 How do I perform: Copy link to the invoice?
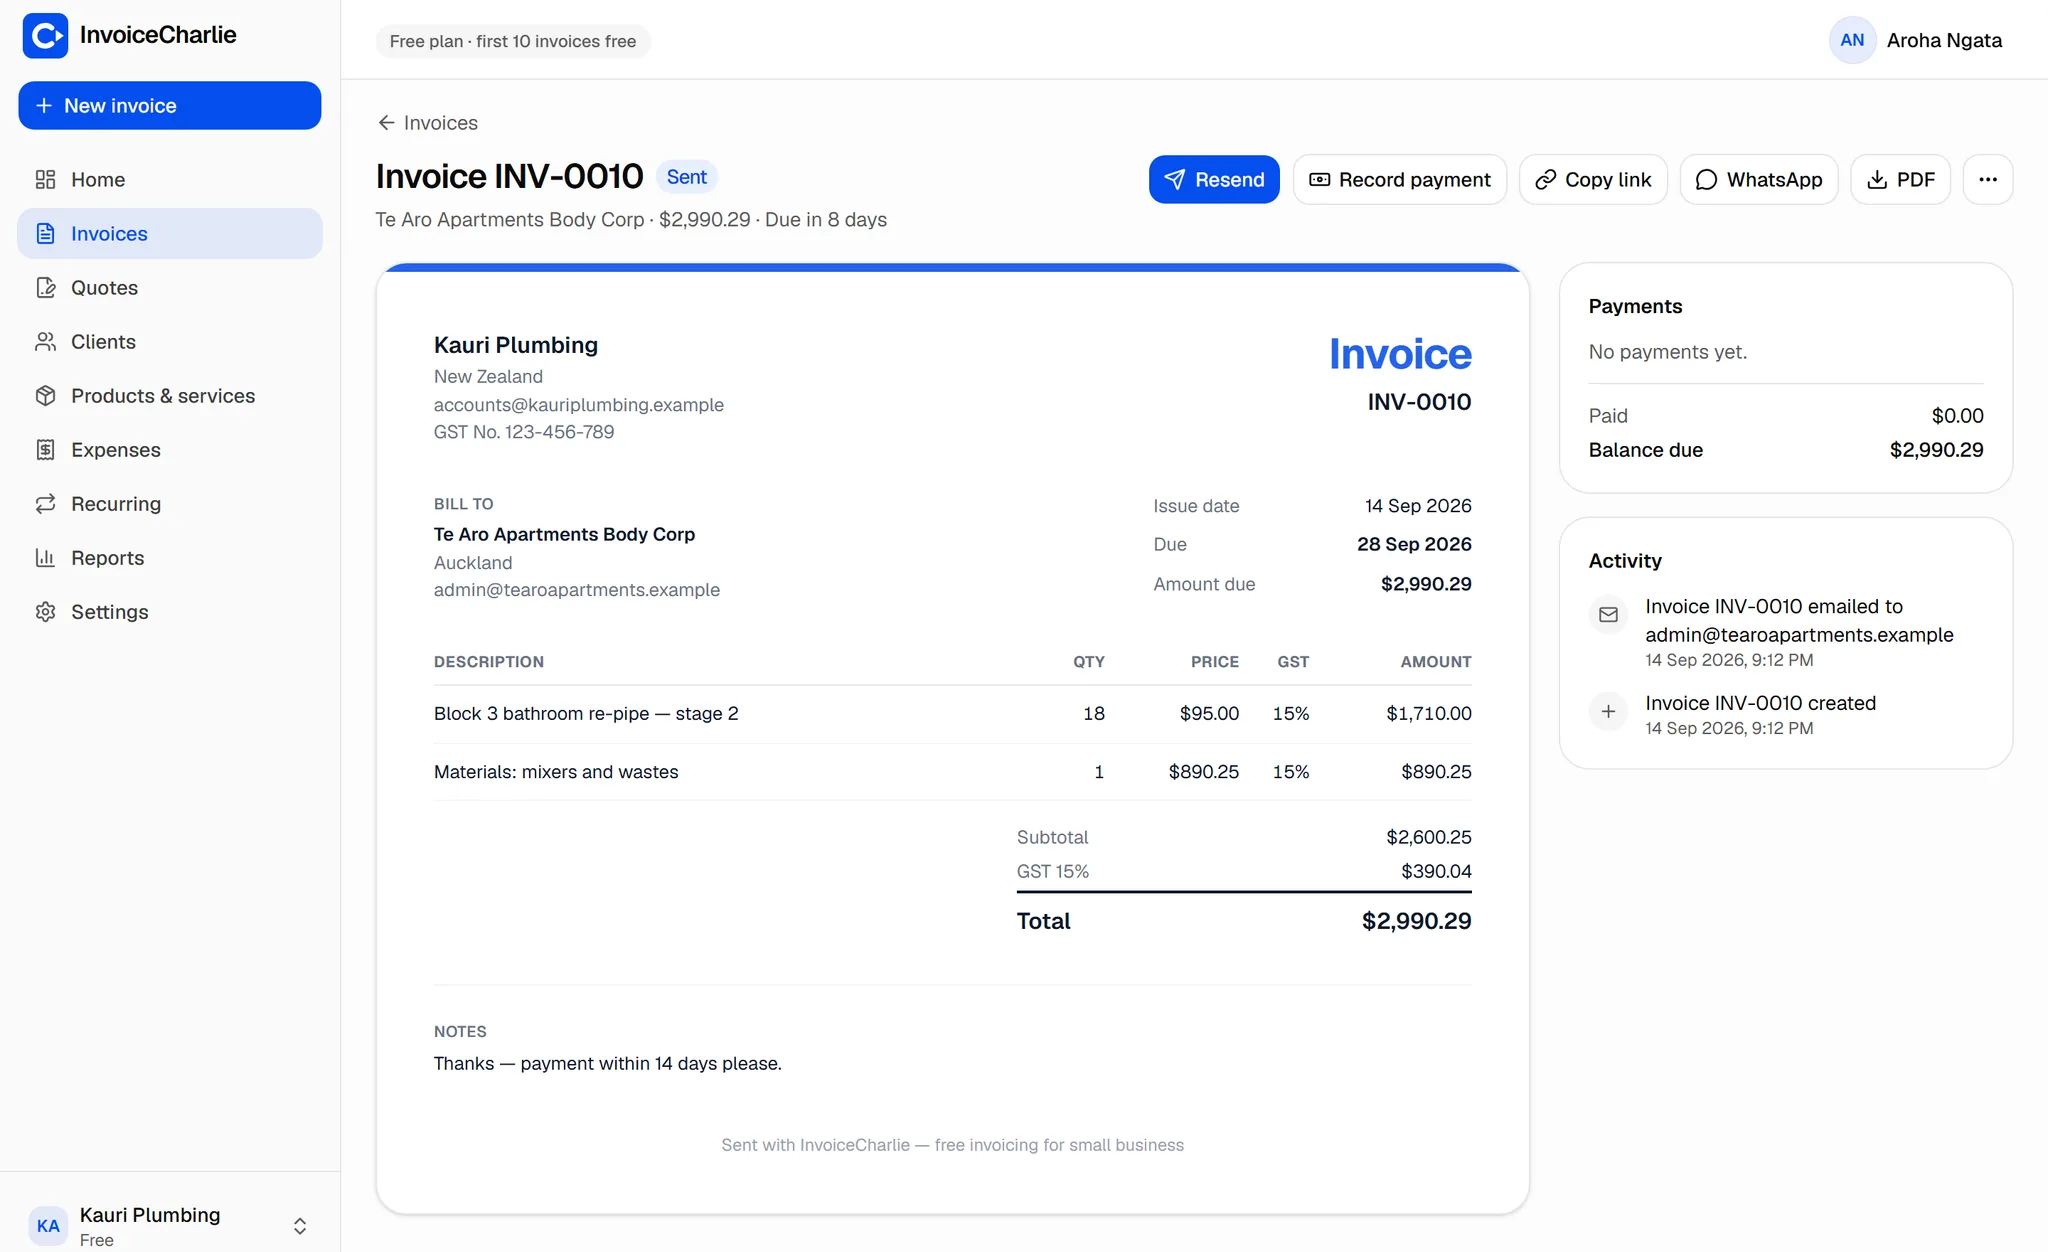pyautogui.click(x=1593, y=180)
